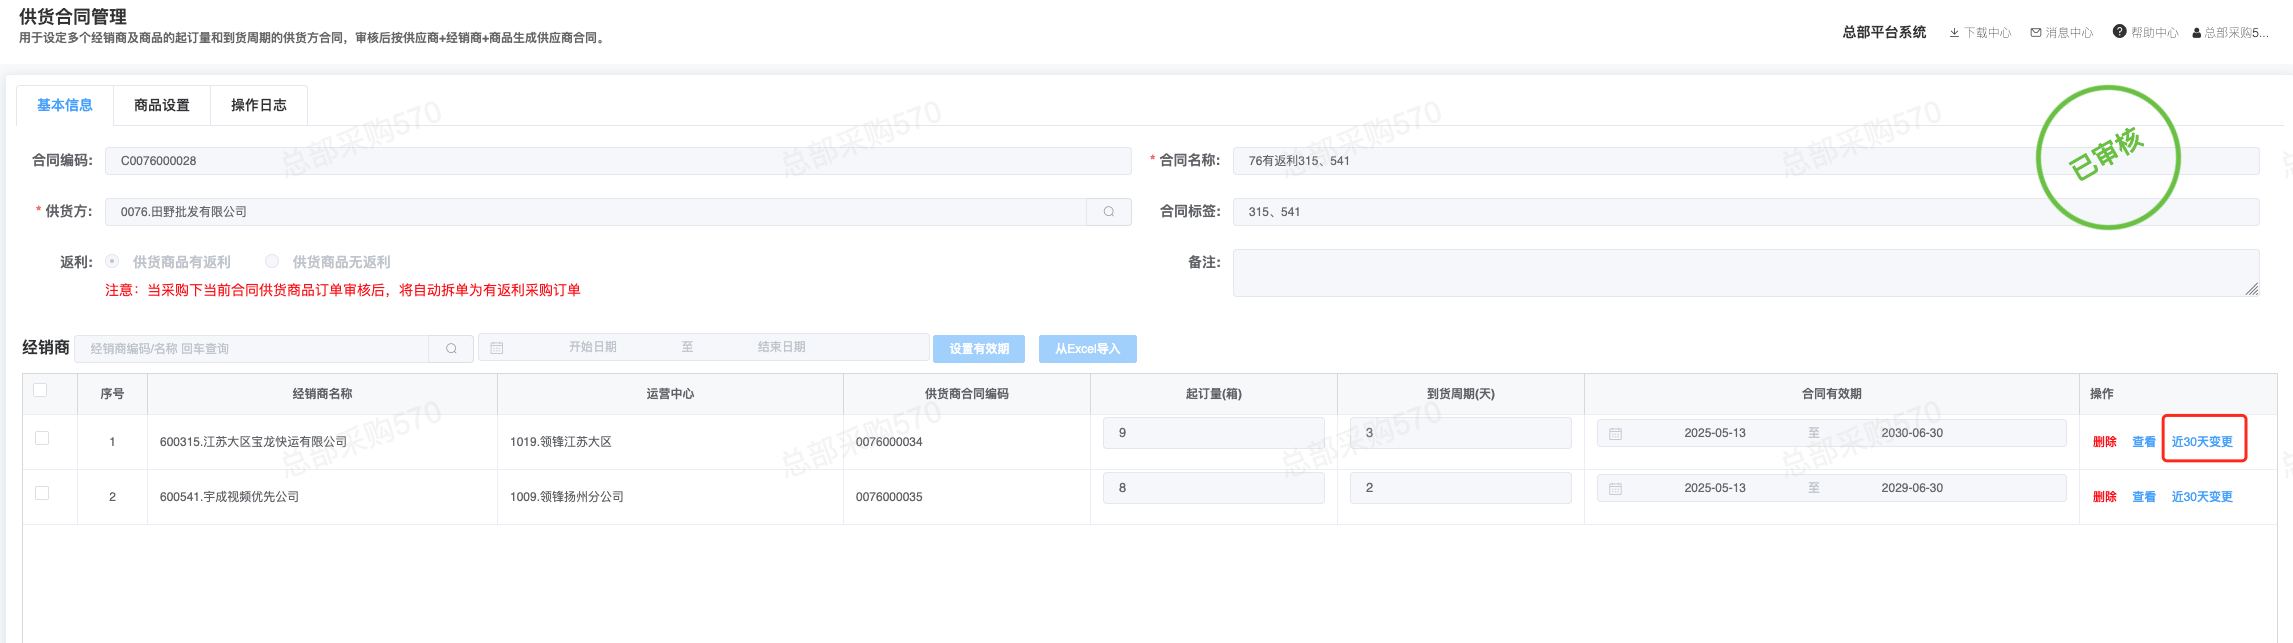Viewport: 2293px width, 643px height.
Task: Open the download center icon
Action: click(1954, 33)
